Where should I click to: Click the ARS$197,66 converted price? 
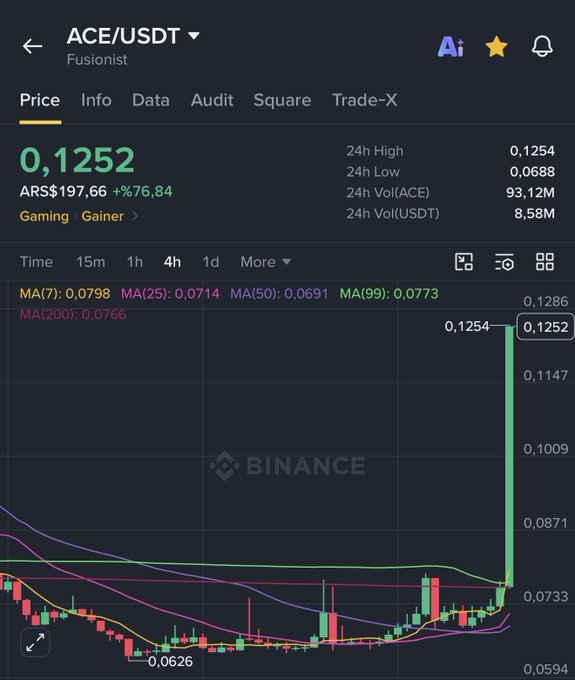click(63, 191)
